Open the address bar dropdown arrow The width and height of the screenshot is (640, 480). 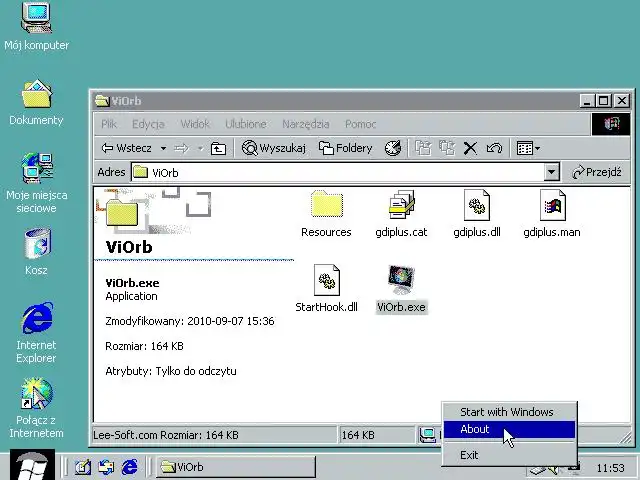click(x=551, y=172)
